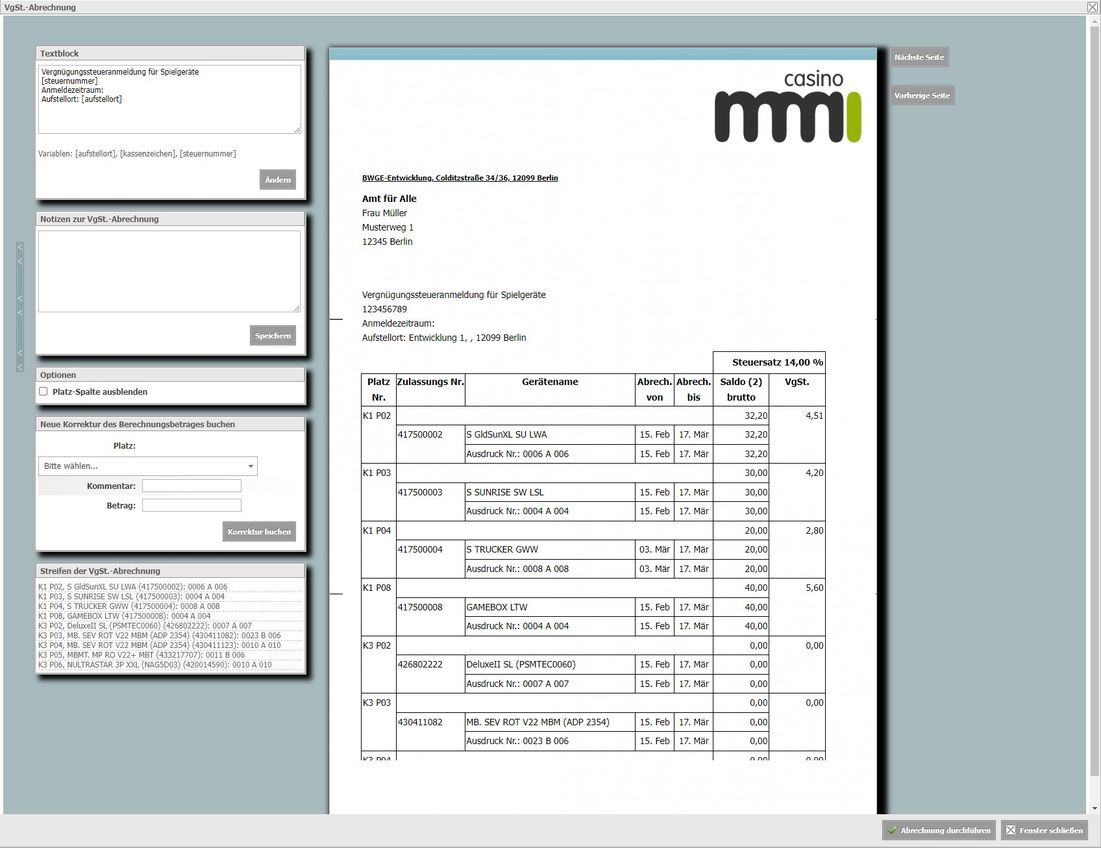Click the right-edge vertical scrollbar of the window
Viewport: 1101px width, 848px height.
coord(1094,414)
